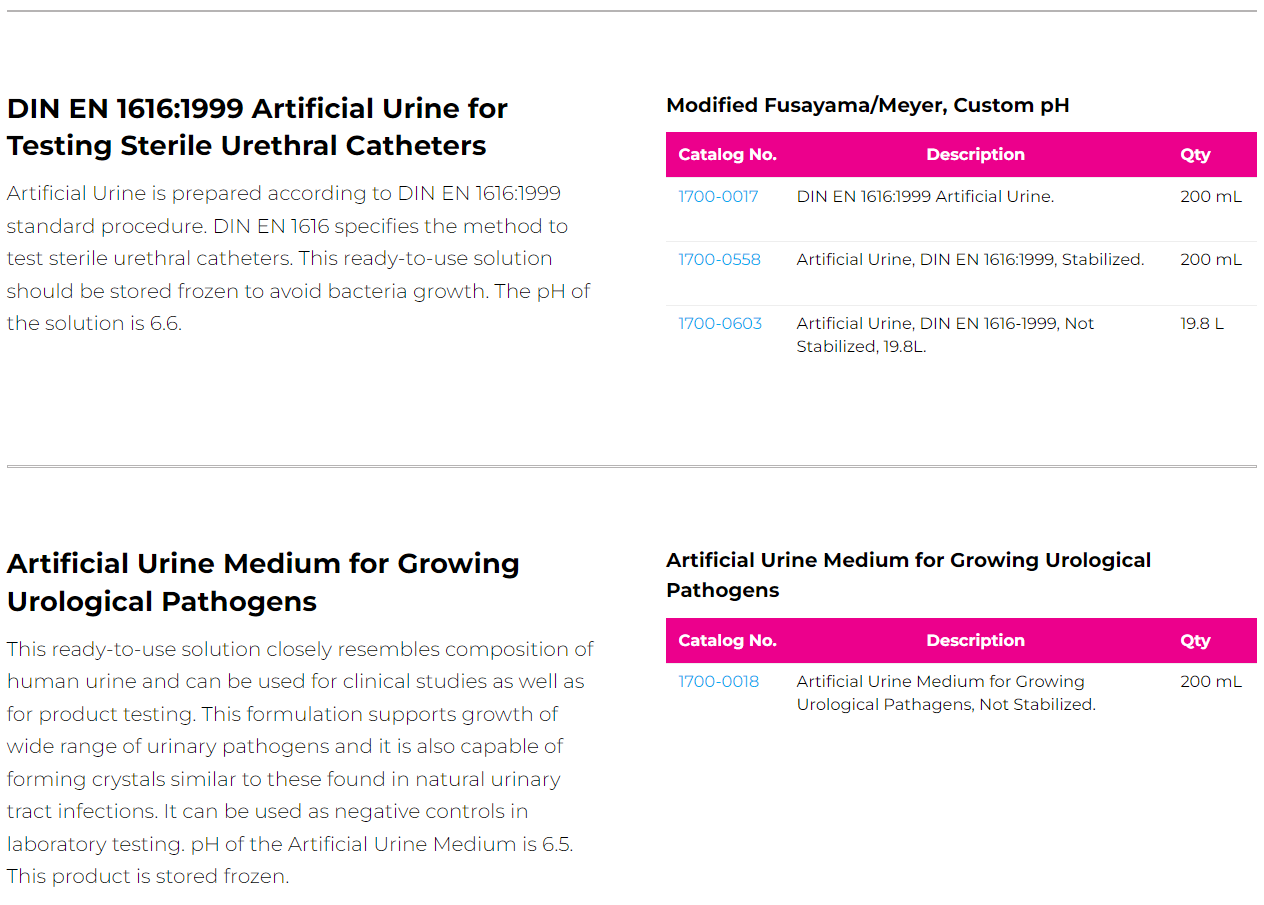This screenshot has height=905, width=1264.
Task: Click Catalog No. header in Urological Pathogens table
Action: click(727, 641)
